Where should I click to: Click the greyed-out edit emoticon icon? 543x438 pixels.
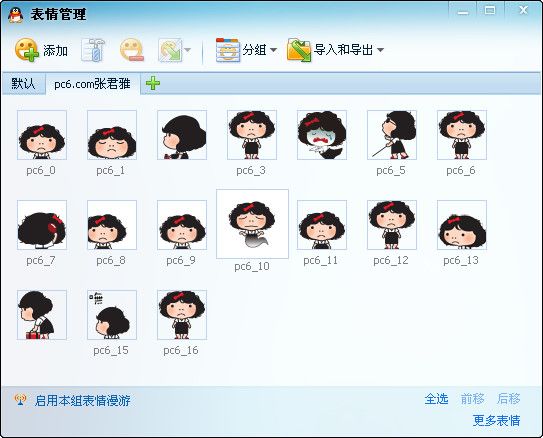[x=93, y=50]
